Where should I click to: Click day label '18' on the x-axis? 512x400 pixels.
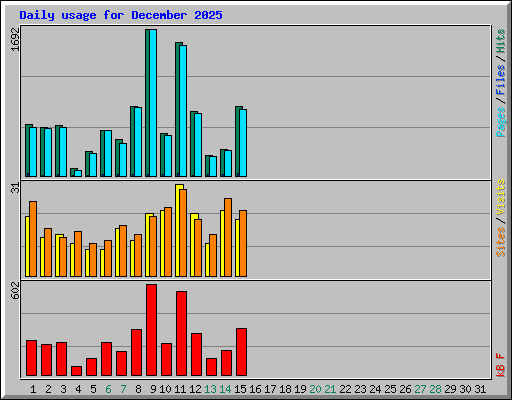285,389
